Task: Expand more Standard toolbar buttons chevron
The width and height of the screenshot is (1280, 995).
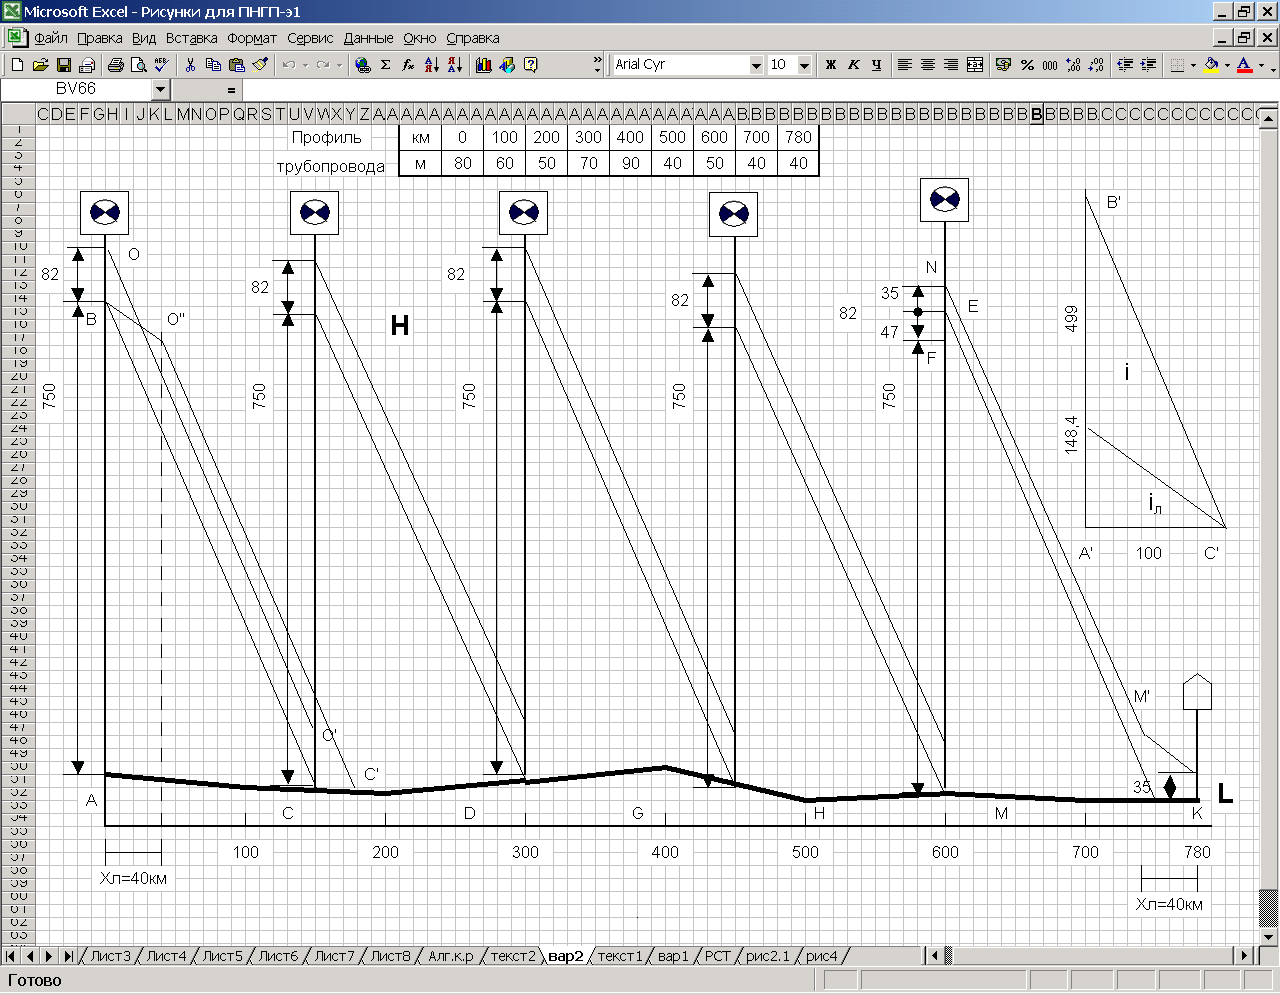Action: coord(598,65)
